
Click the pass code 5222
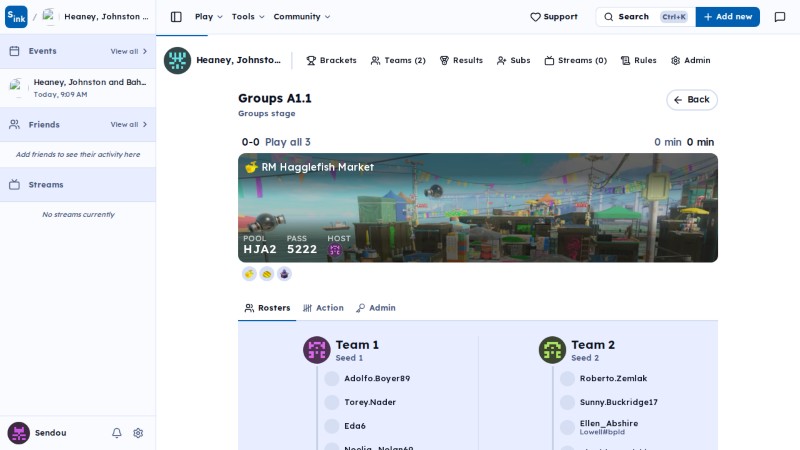302,249
